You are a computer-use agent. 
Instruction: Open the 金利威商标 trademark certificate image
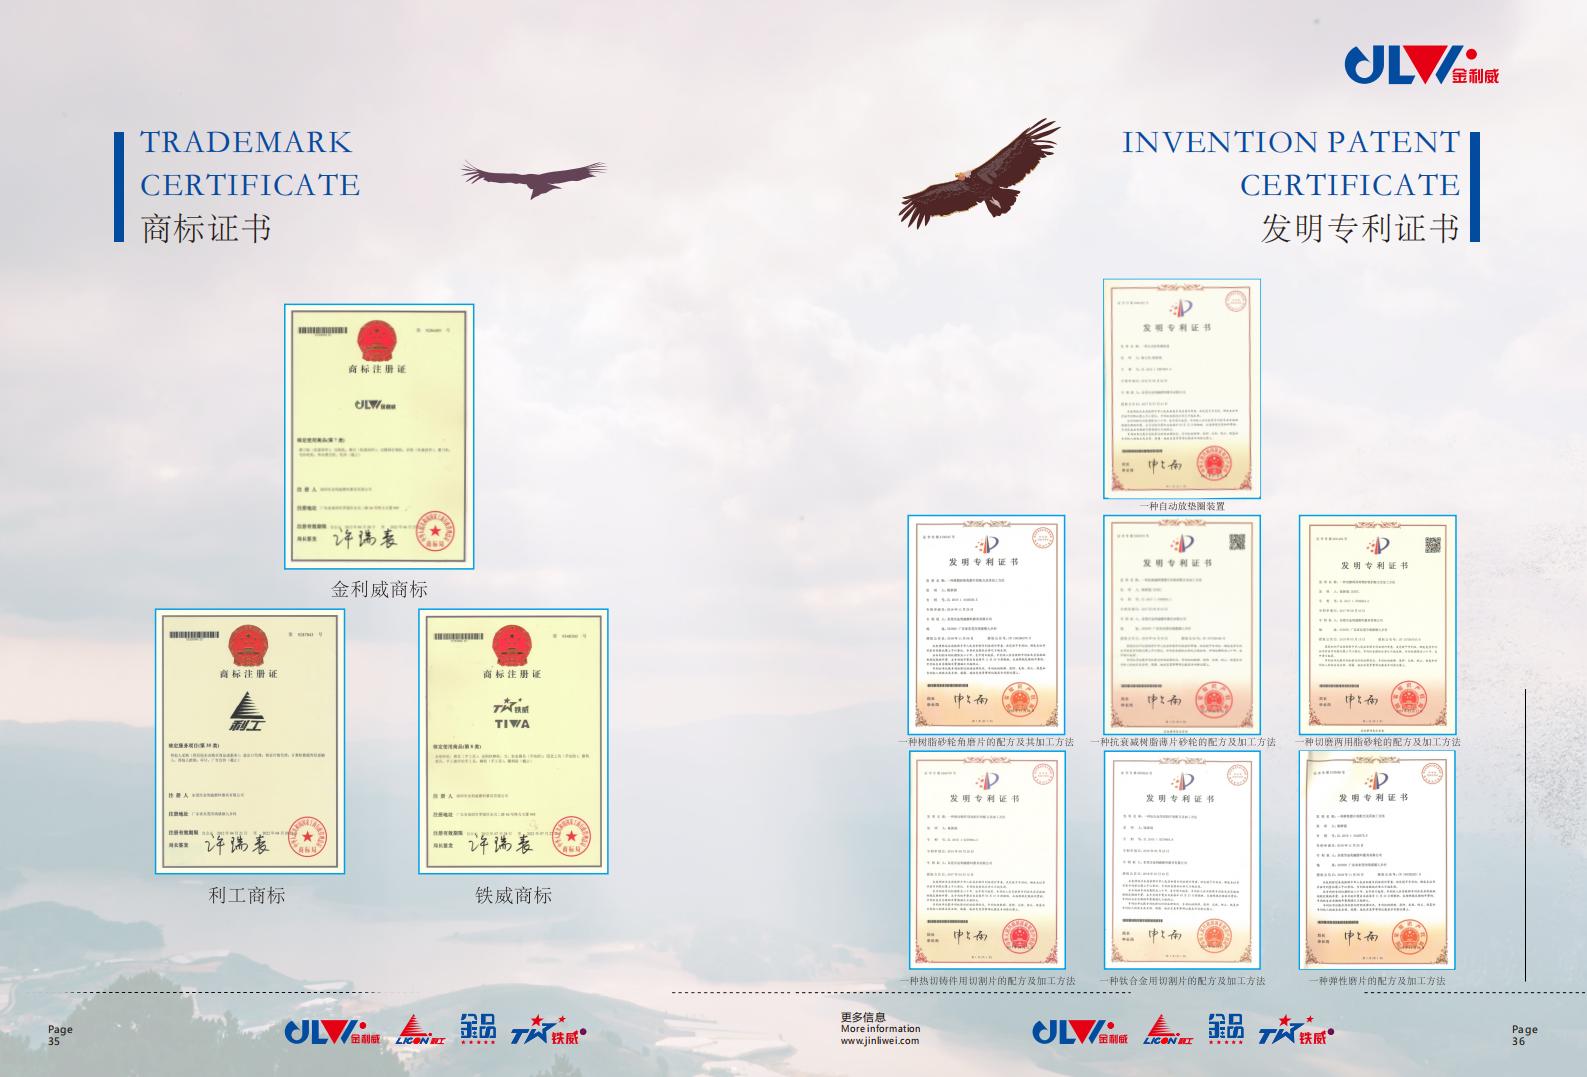click(x=379, y=437)
